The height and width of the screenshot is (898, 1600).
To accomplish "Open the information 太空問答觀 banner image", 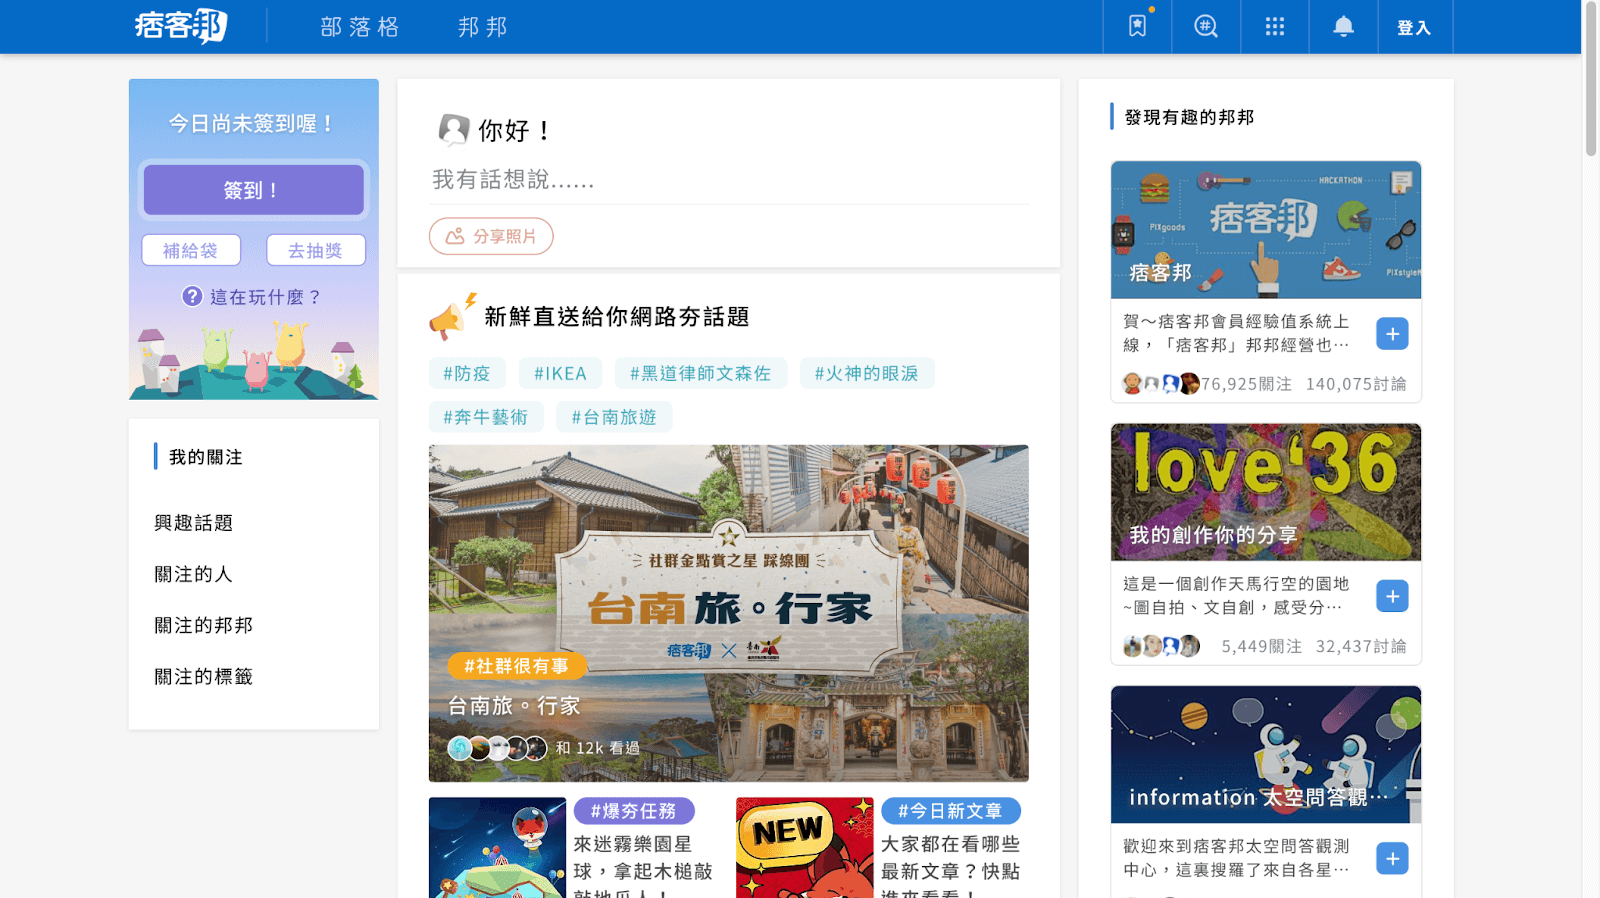I will (1266, 754).
